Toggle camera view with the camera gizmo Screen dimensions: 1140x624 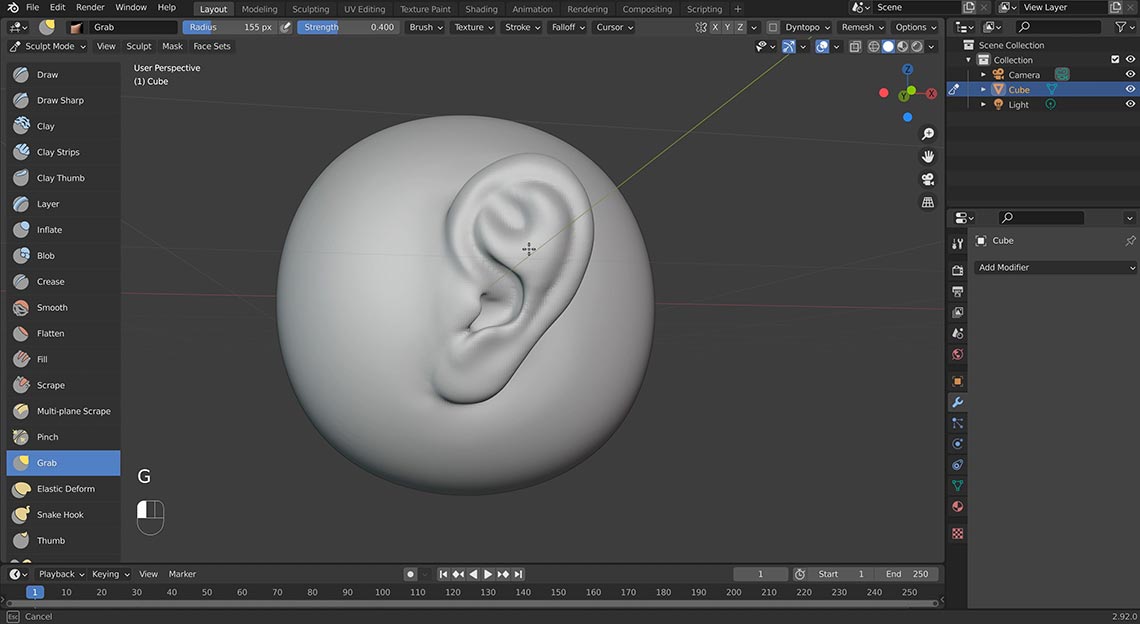[928, 180]
